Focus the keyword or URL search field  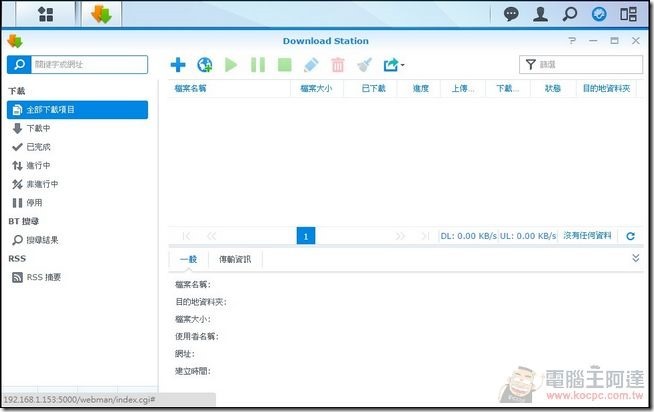click(89, 65)
